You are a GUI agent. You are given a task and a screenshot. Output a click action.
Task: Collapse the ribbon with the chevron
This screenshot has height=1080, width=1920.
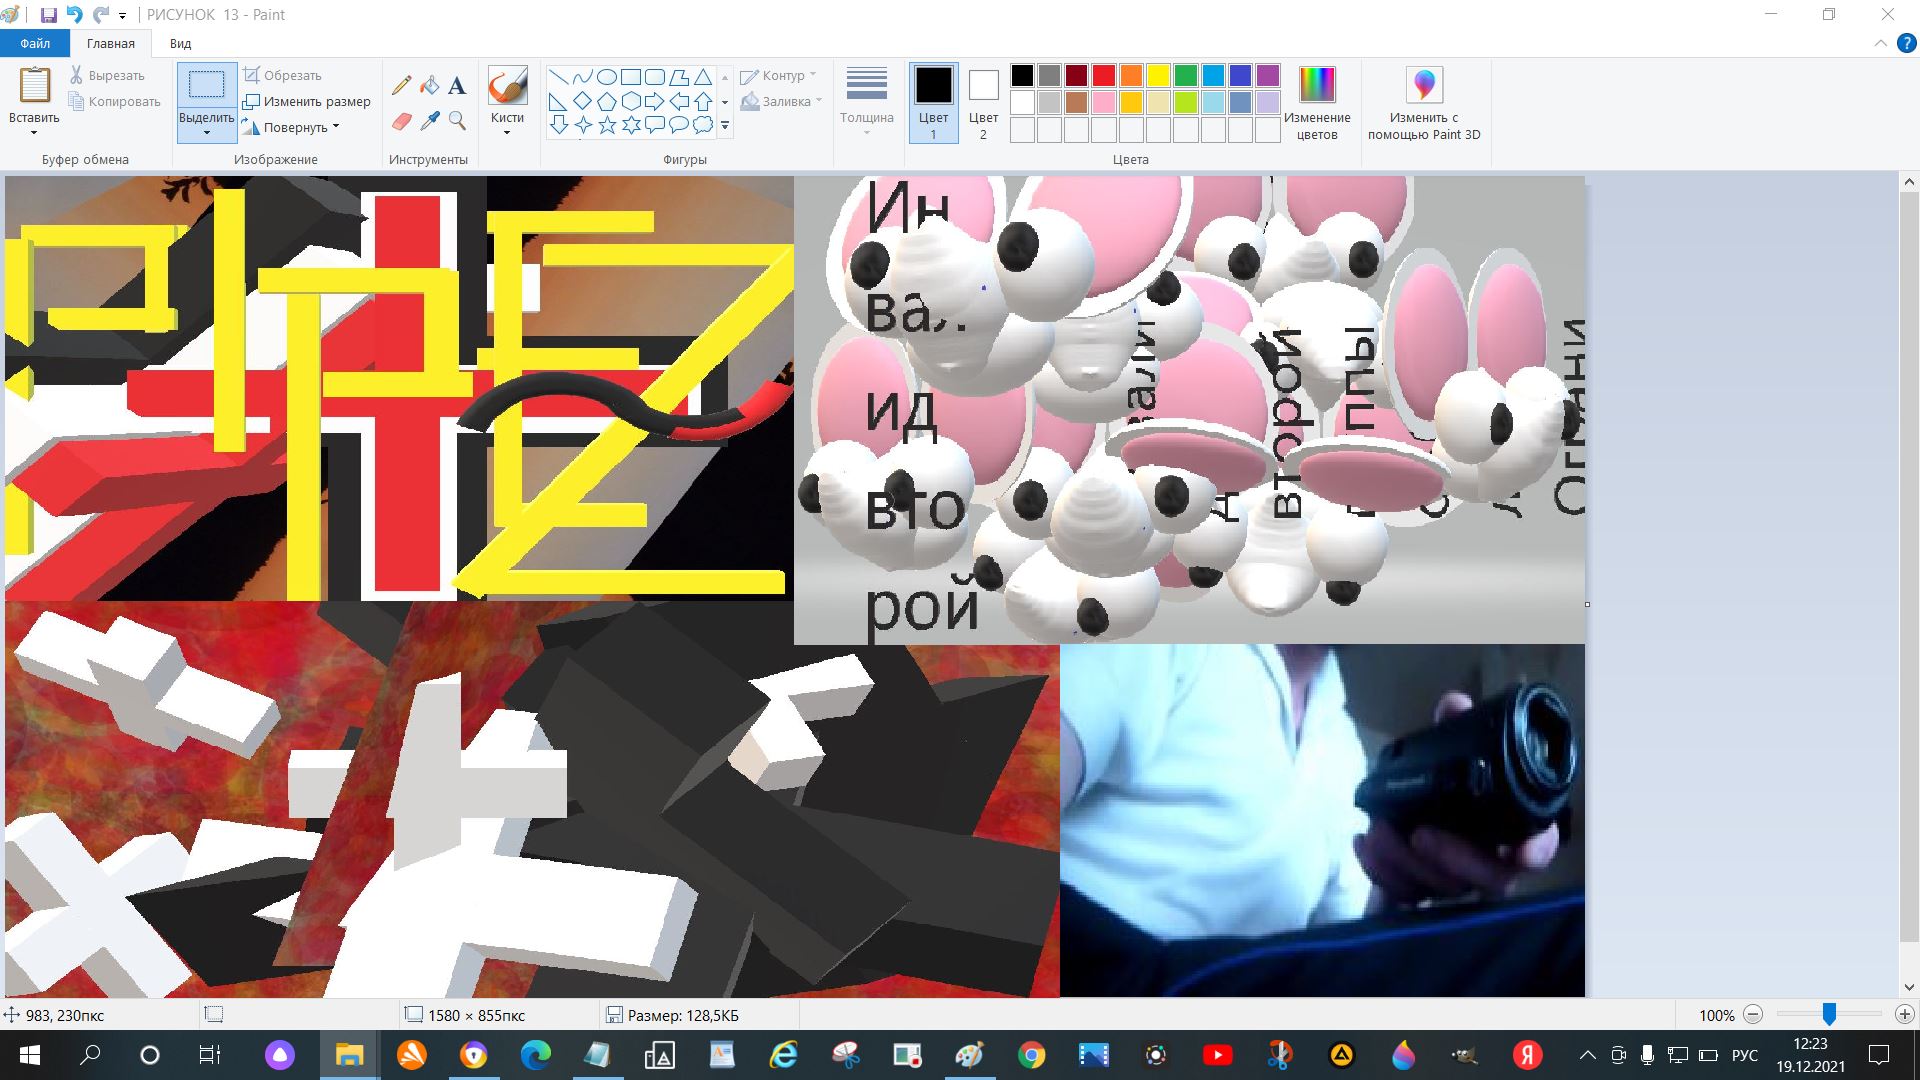coord(1880,44)
